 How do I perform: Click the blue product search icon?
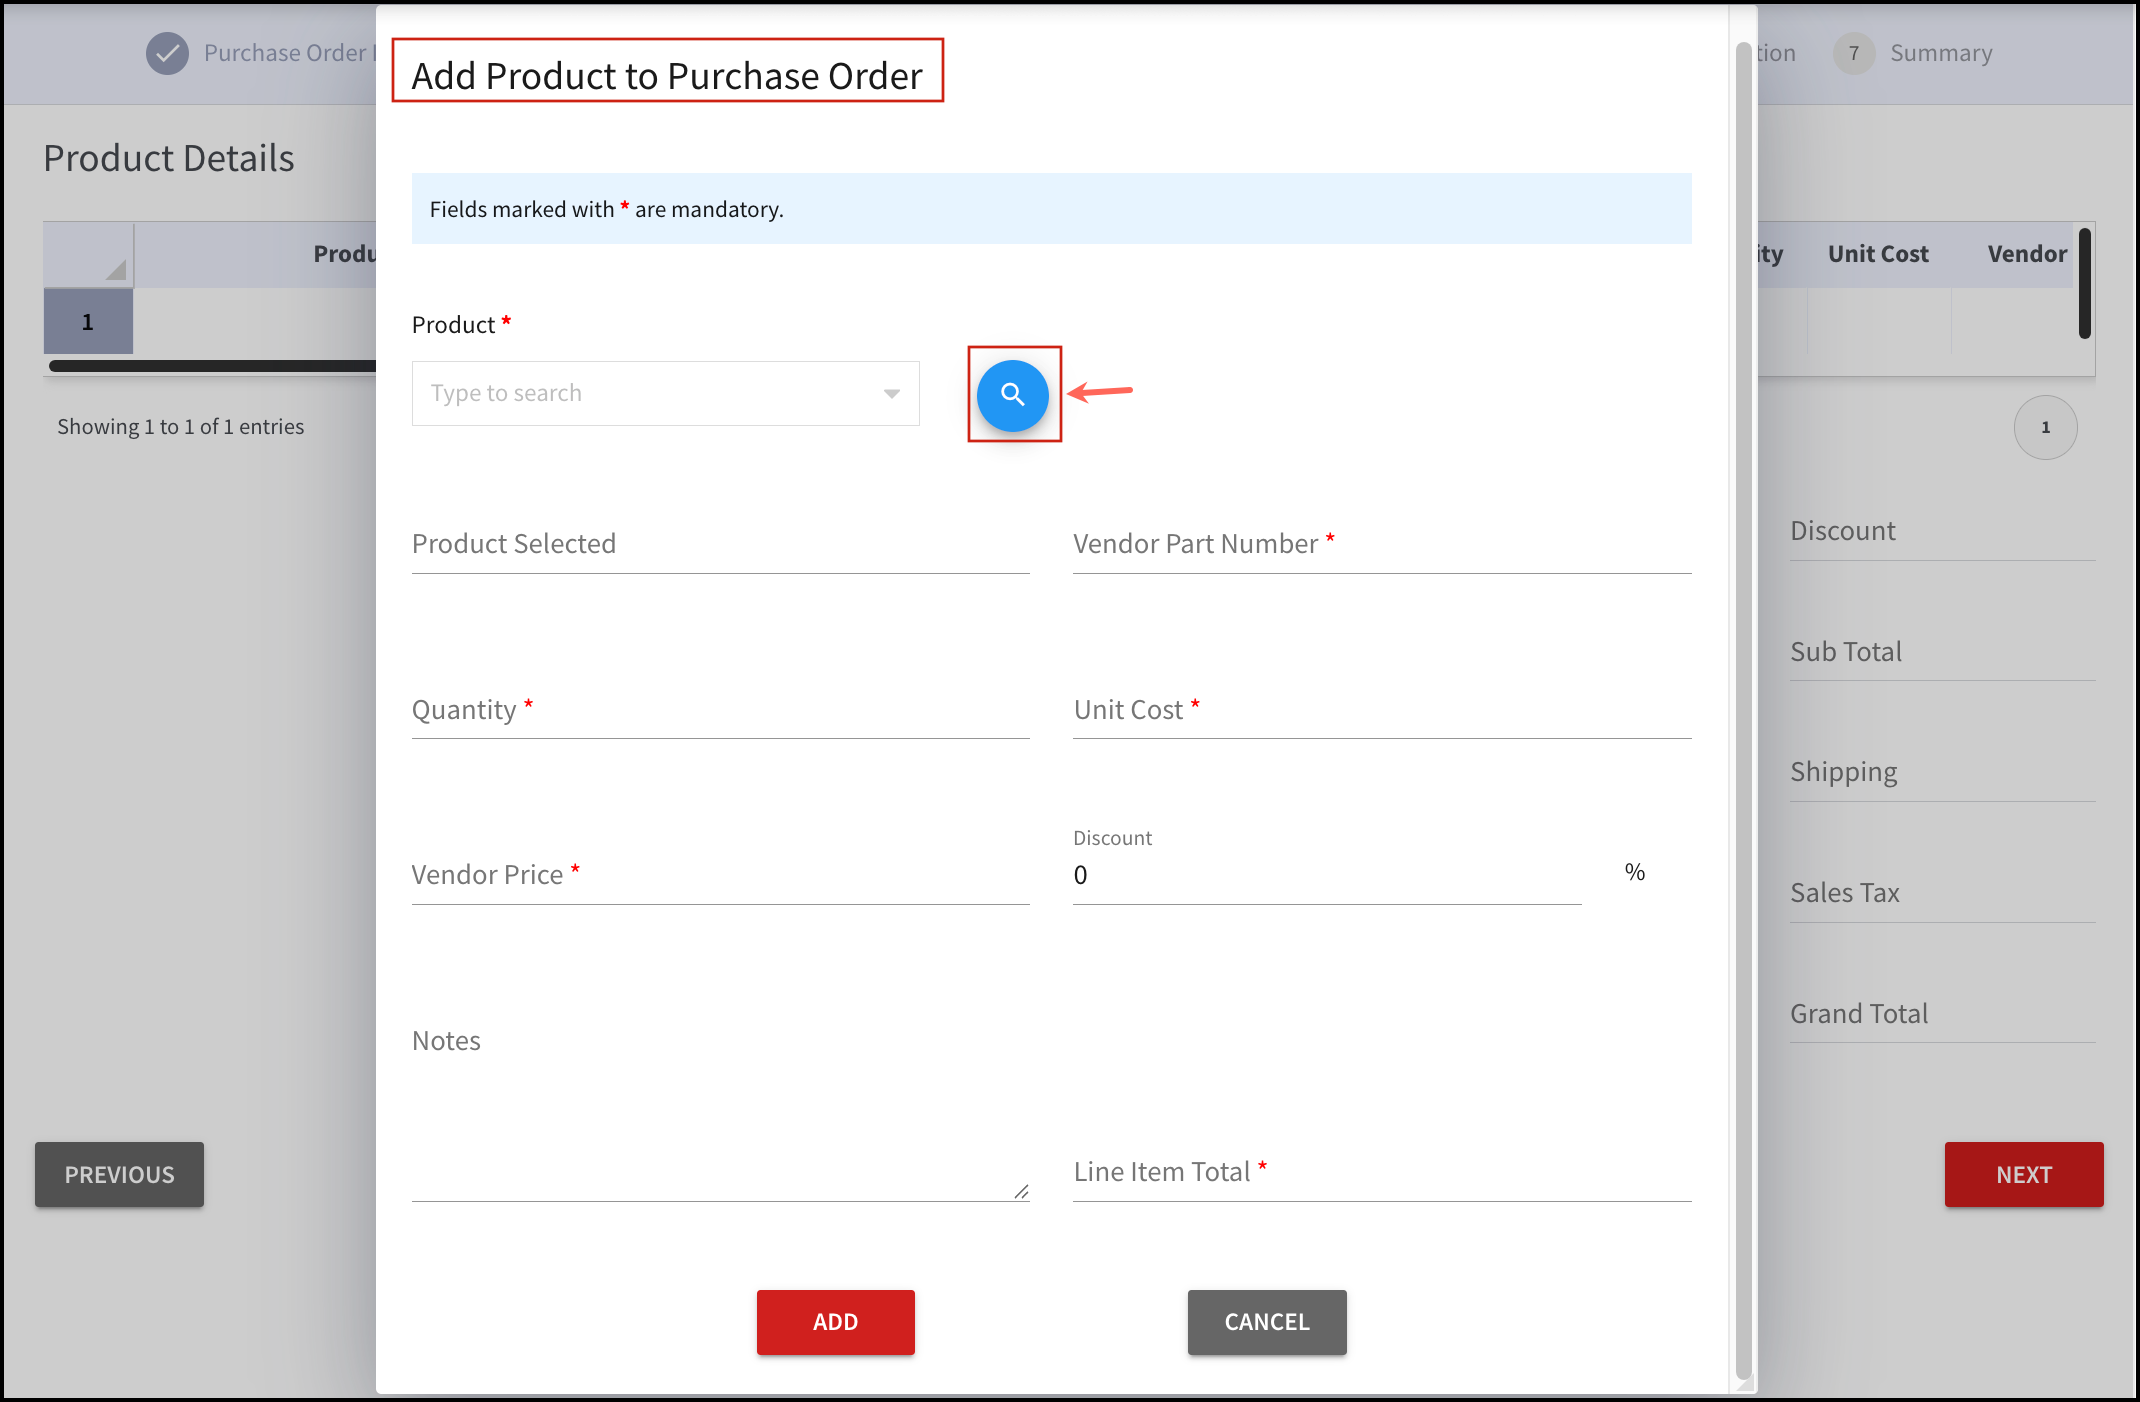tap(1012, 395)
